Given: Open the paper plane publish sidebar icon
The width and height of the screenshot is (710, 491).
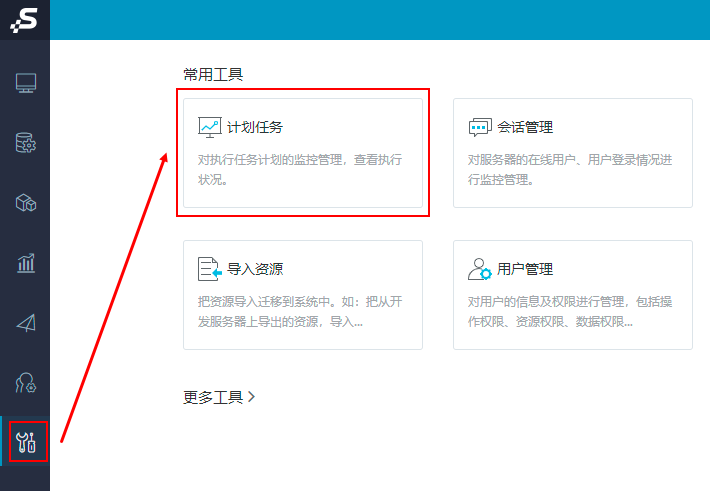Looking at the screenshot, I should (x=26, y=323).
